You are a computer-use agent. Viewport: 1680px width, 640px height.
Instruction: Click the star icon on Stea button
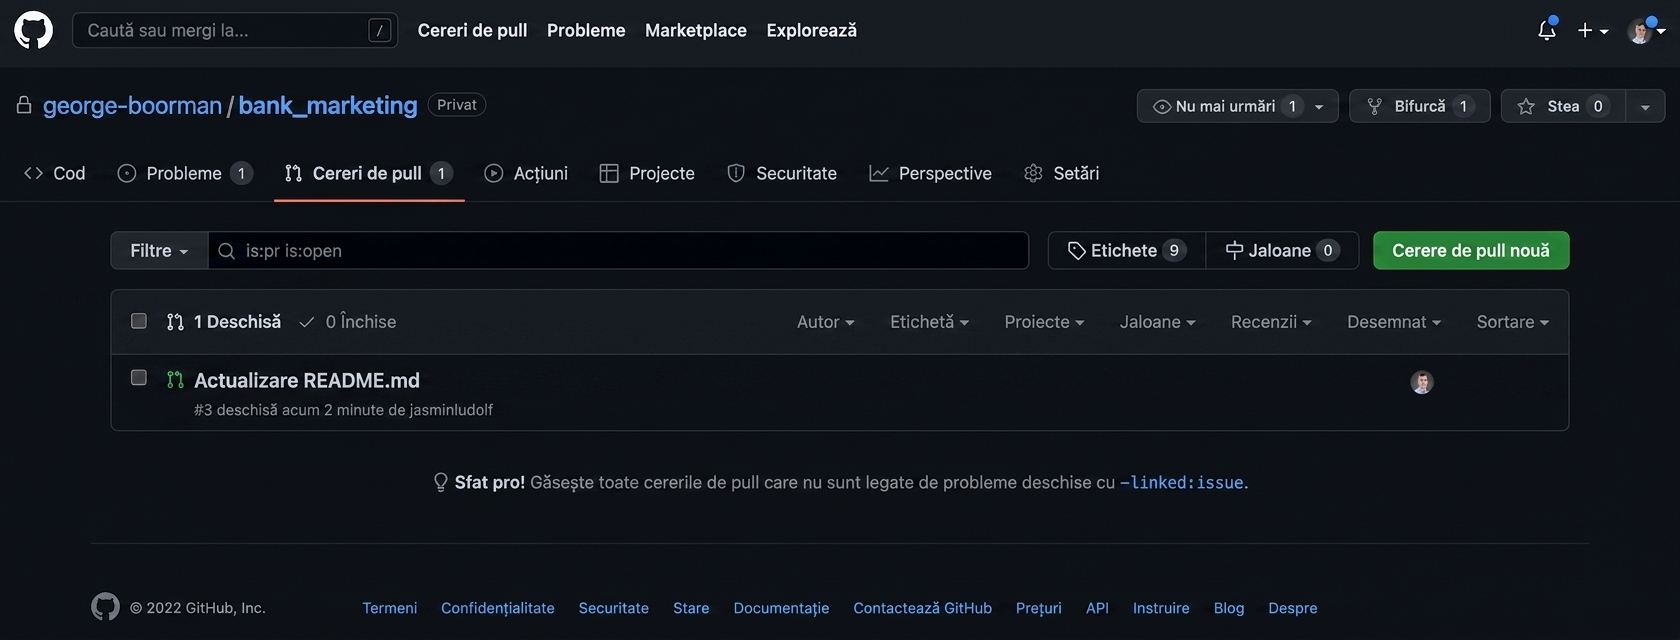tap(1526, 106)
